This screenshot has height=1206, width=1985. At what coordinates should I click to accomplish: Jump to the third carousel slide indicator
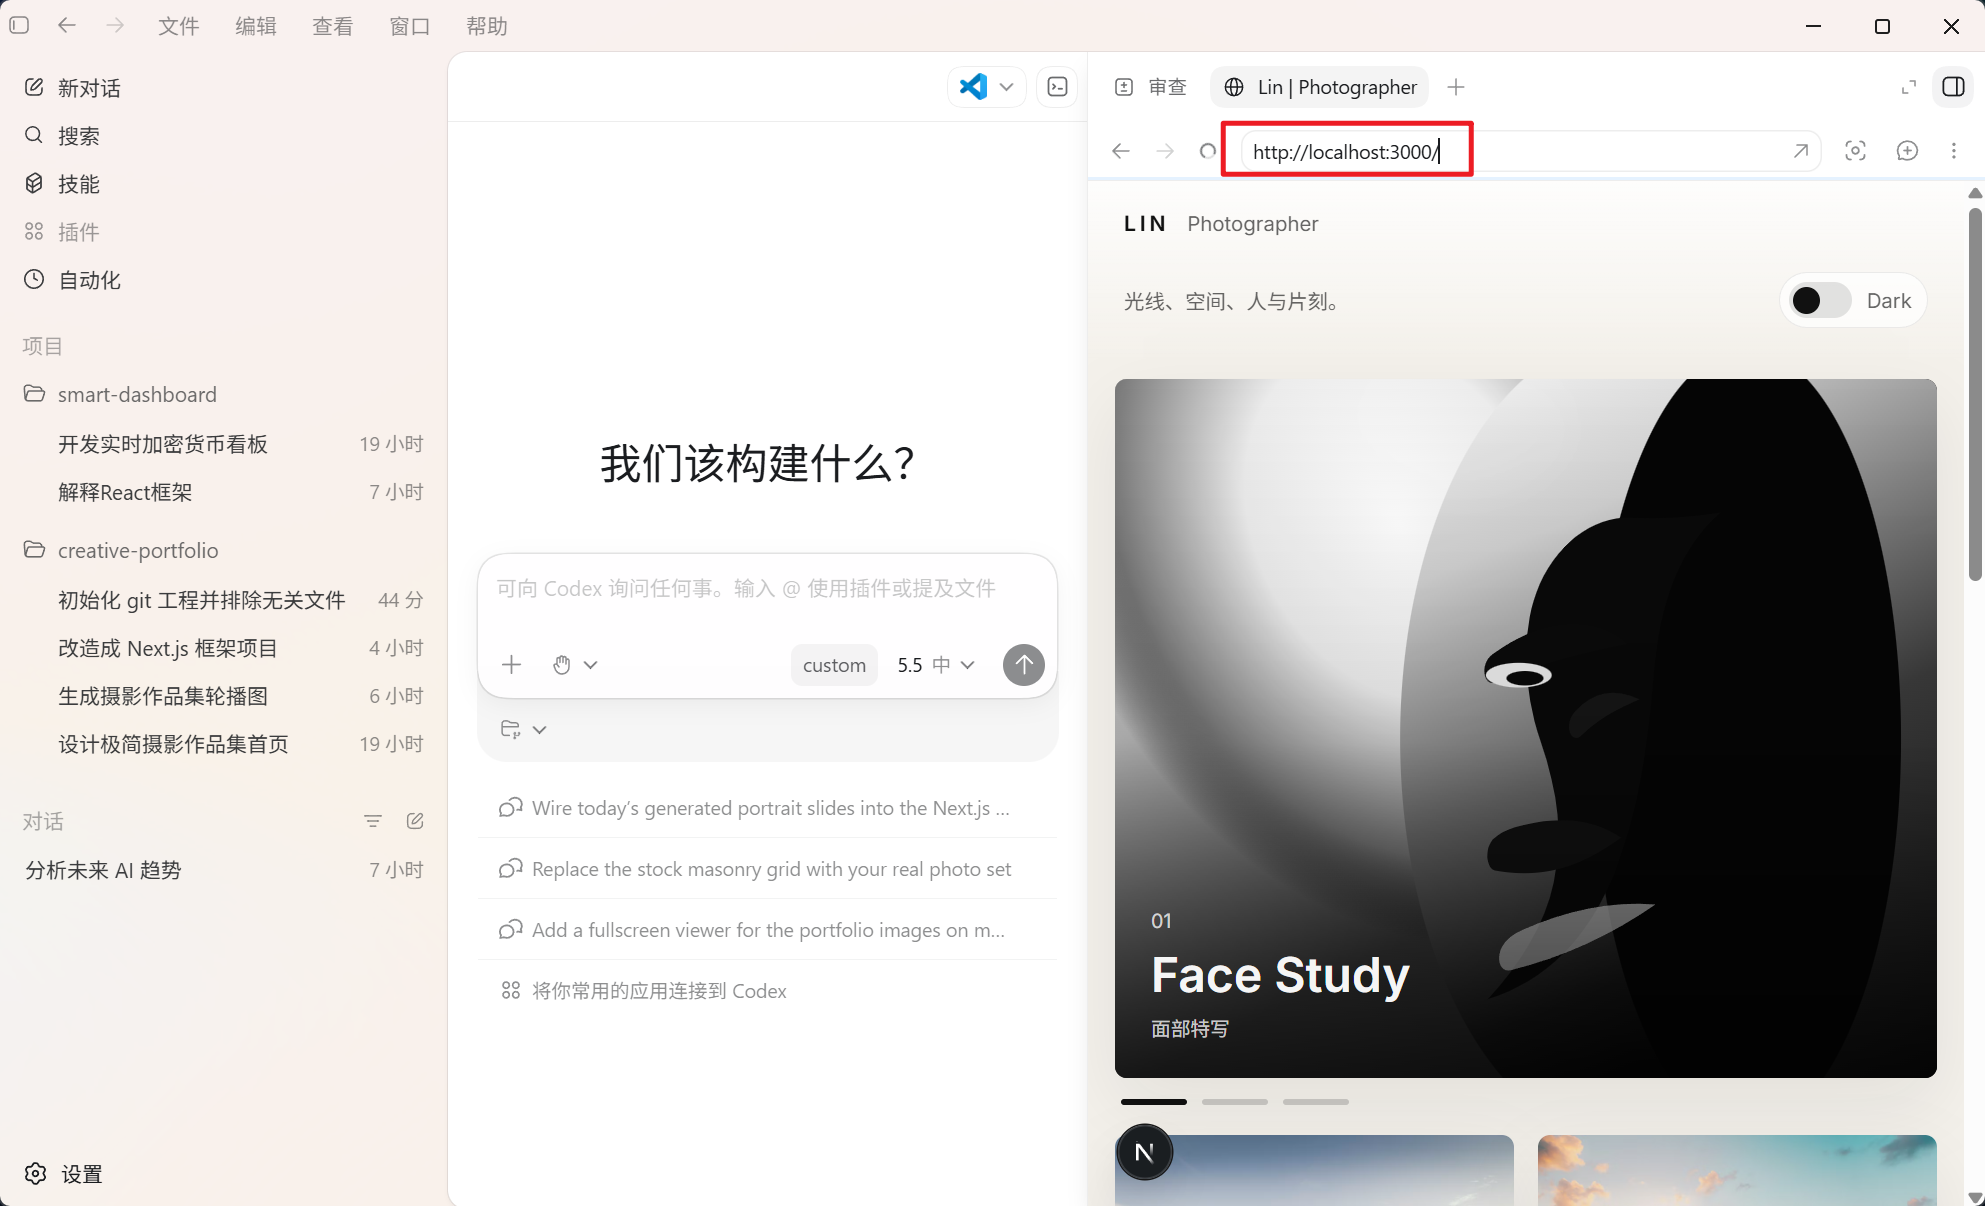pyautogui.click(x=1316, y=1102)
